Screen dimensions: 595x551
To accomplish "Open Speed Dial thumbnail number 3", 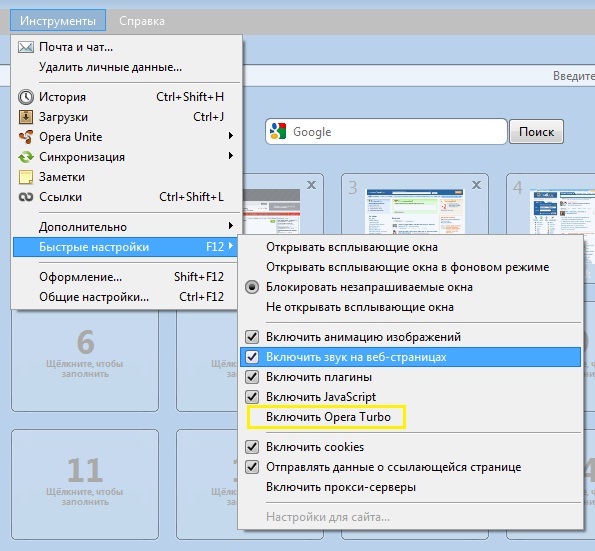I will pos(414,211).
